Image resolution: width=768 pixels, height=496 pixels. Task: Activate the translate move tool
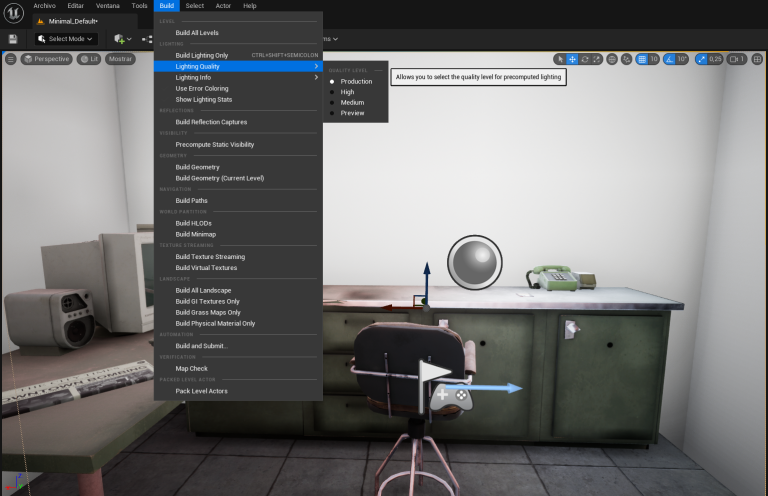(572, 59)
